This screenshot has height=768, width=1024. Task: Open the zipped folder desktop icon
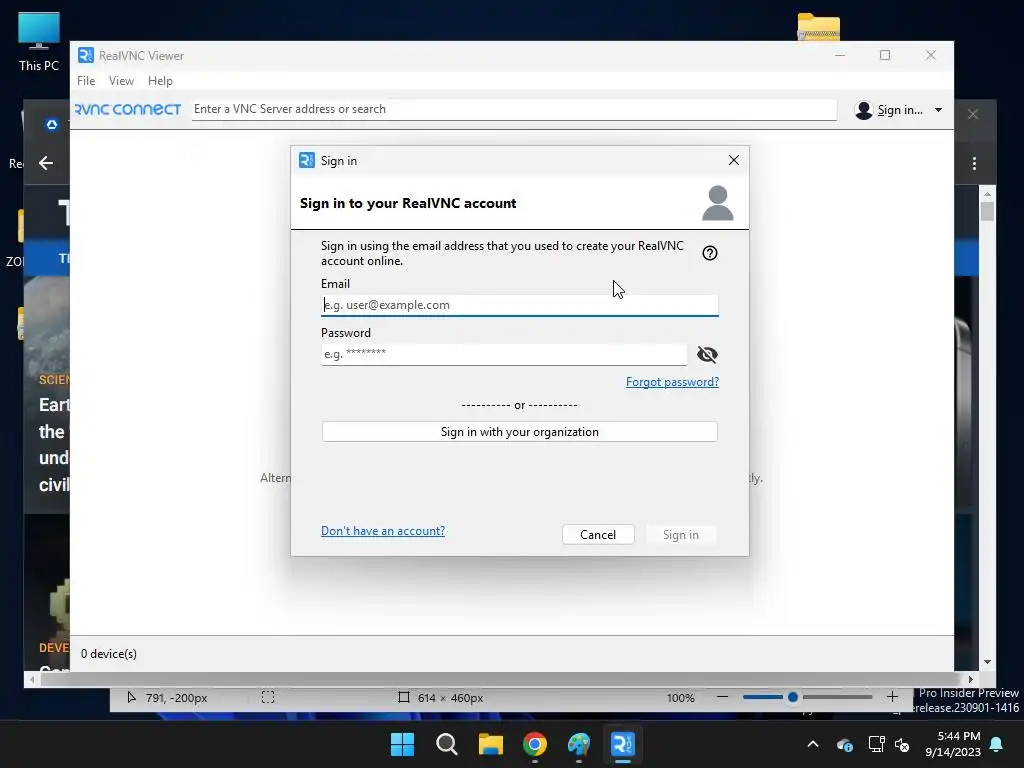[818, 27]
